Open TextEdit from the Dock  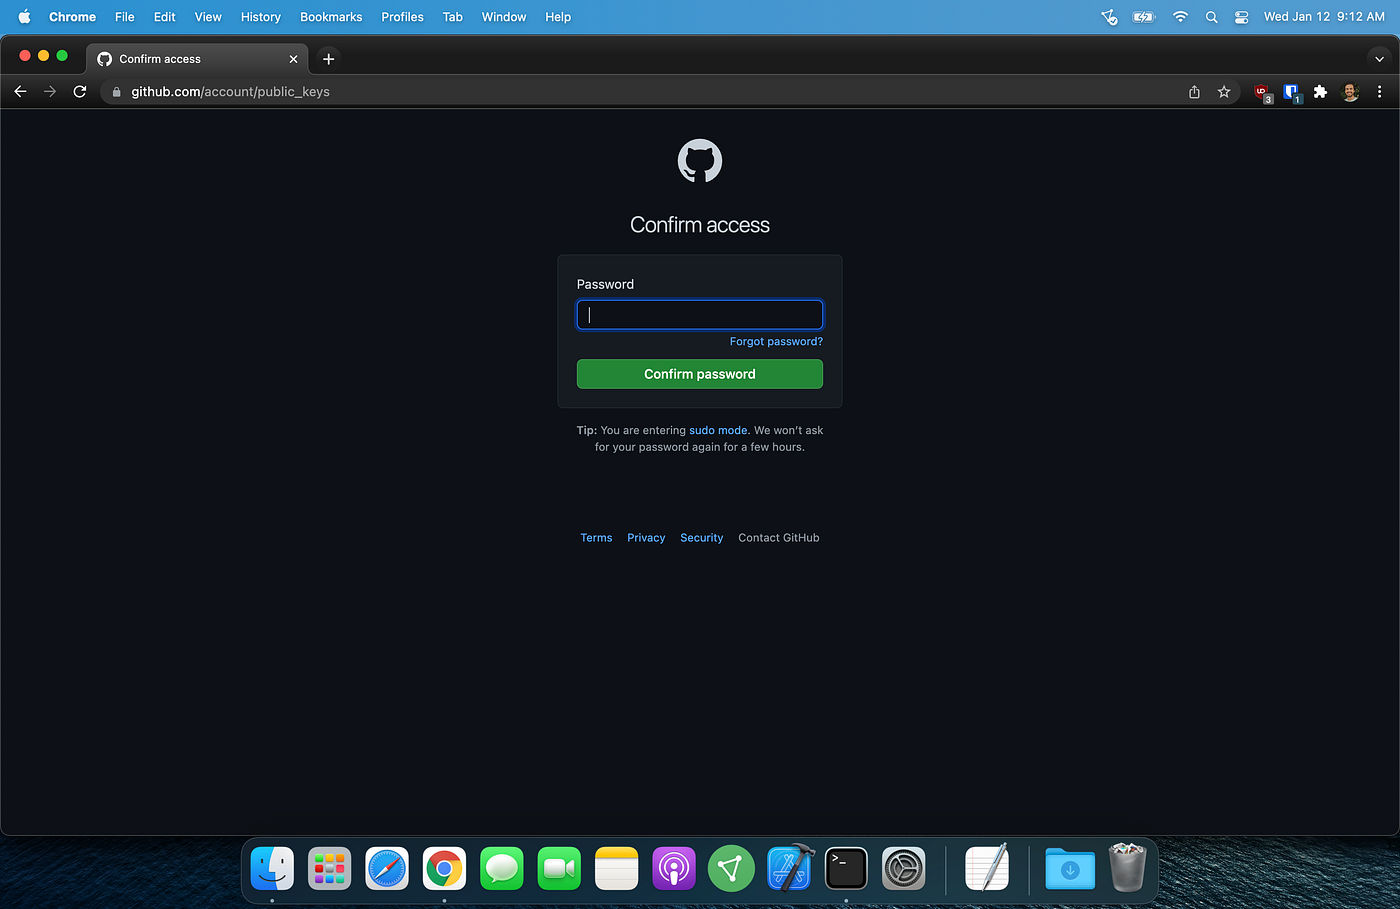[987, 868]
